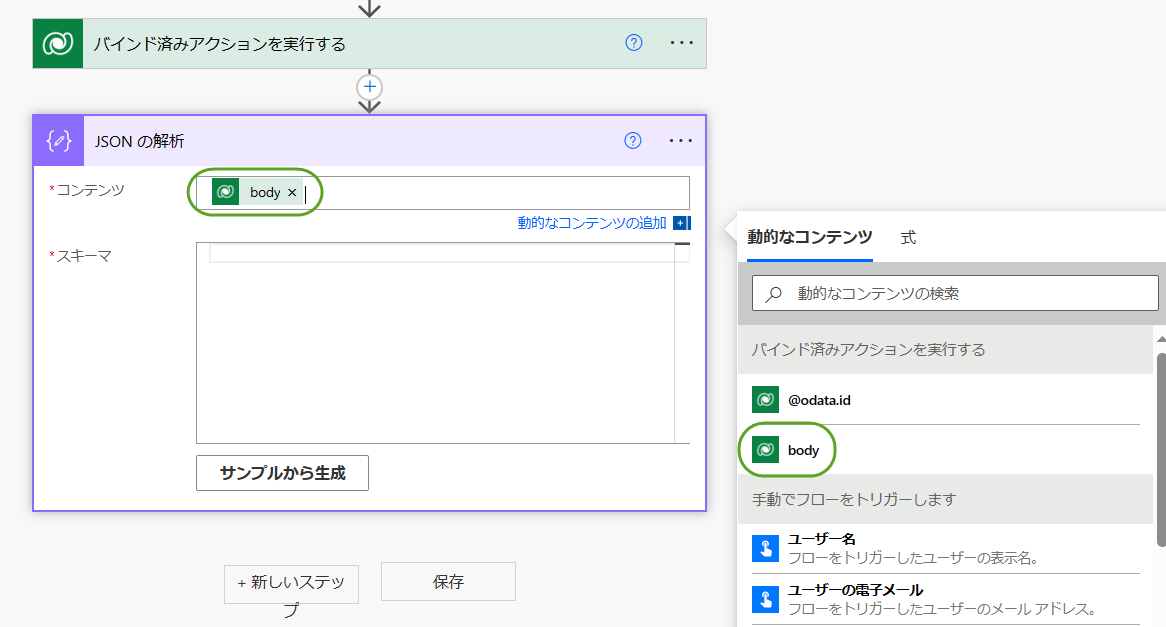This screenshot has height=627, width=1166.
Task: Click the バインド済みアクションを実行する card title
Action: 220,44
